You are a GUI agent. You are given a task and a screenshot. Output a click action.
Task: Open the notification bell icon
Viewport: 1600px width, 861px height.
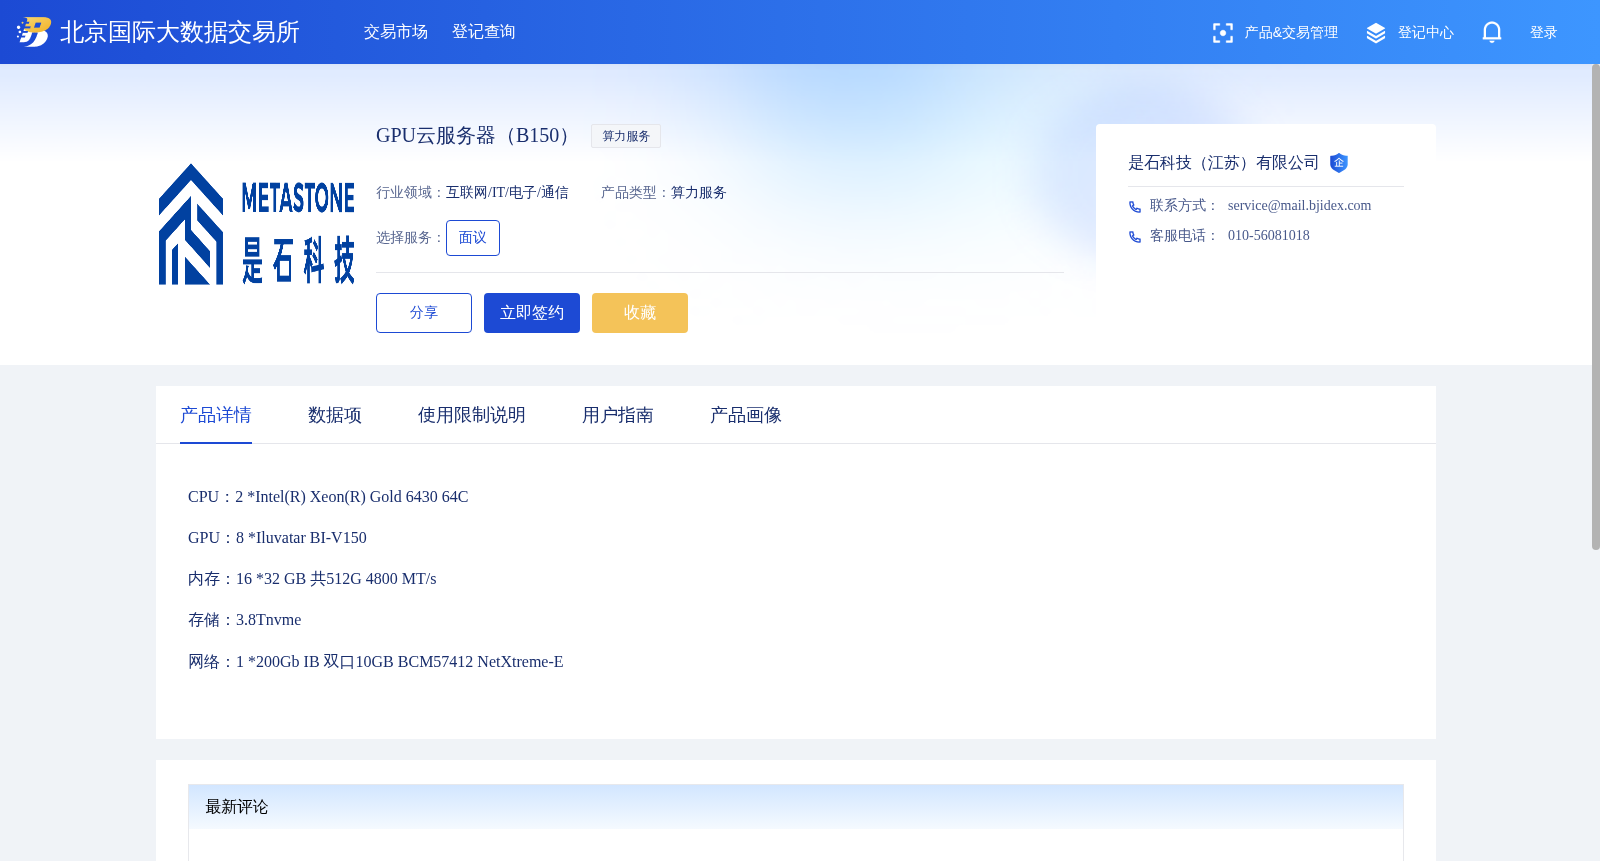click(x=1491, y=32)
